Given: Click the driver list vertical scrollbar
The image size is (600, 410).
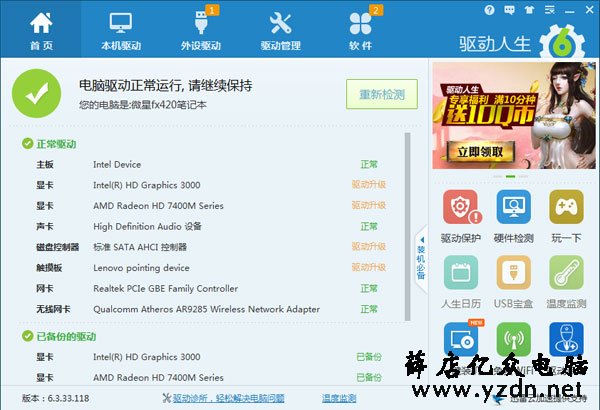Looking at the screenshot, I should click(408, 227).
